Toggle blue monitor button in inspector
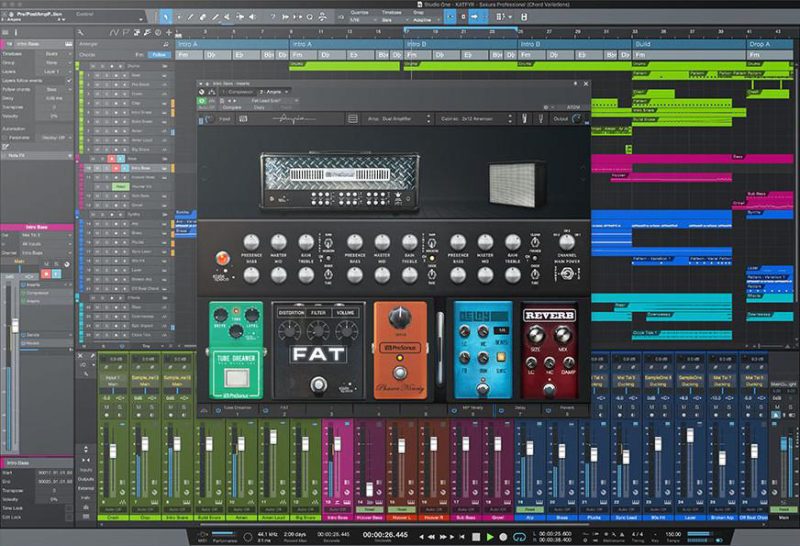This screenshot has height=546, width=800. (x=57, y=275)
